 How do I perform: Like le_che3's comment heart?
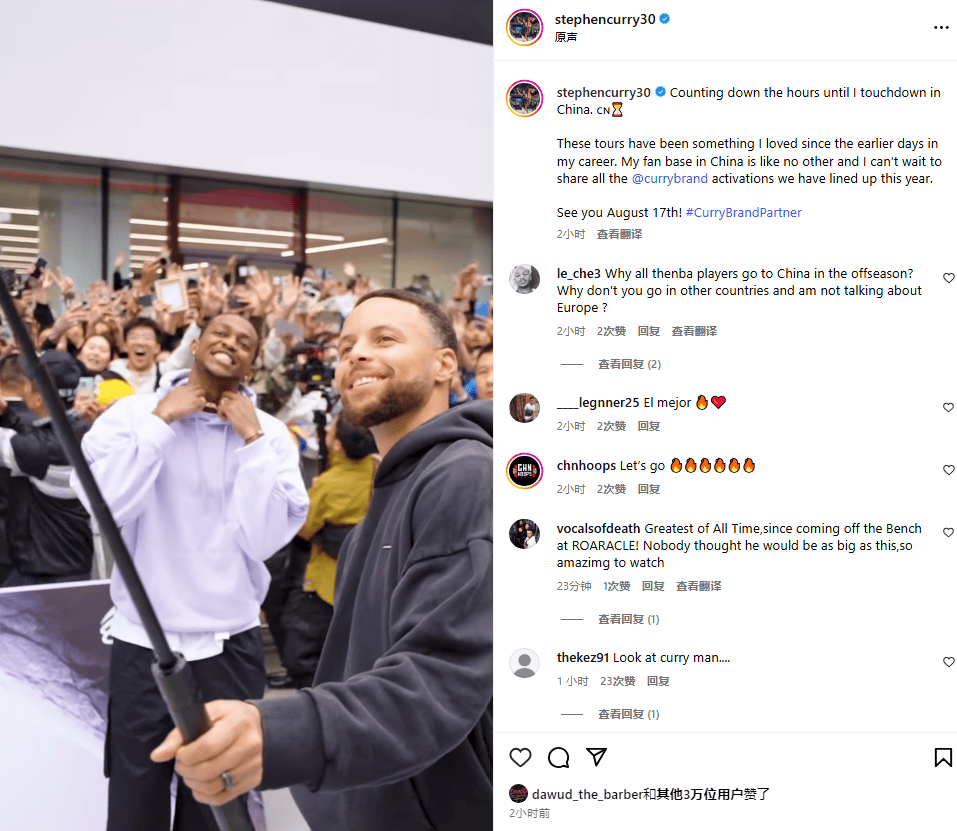coord(948,278)
